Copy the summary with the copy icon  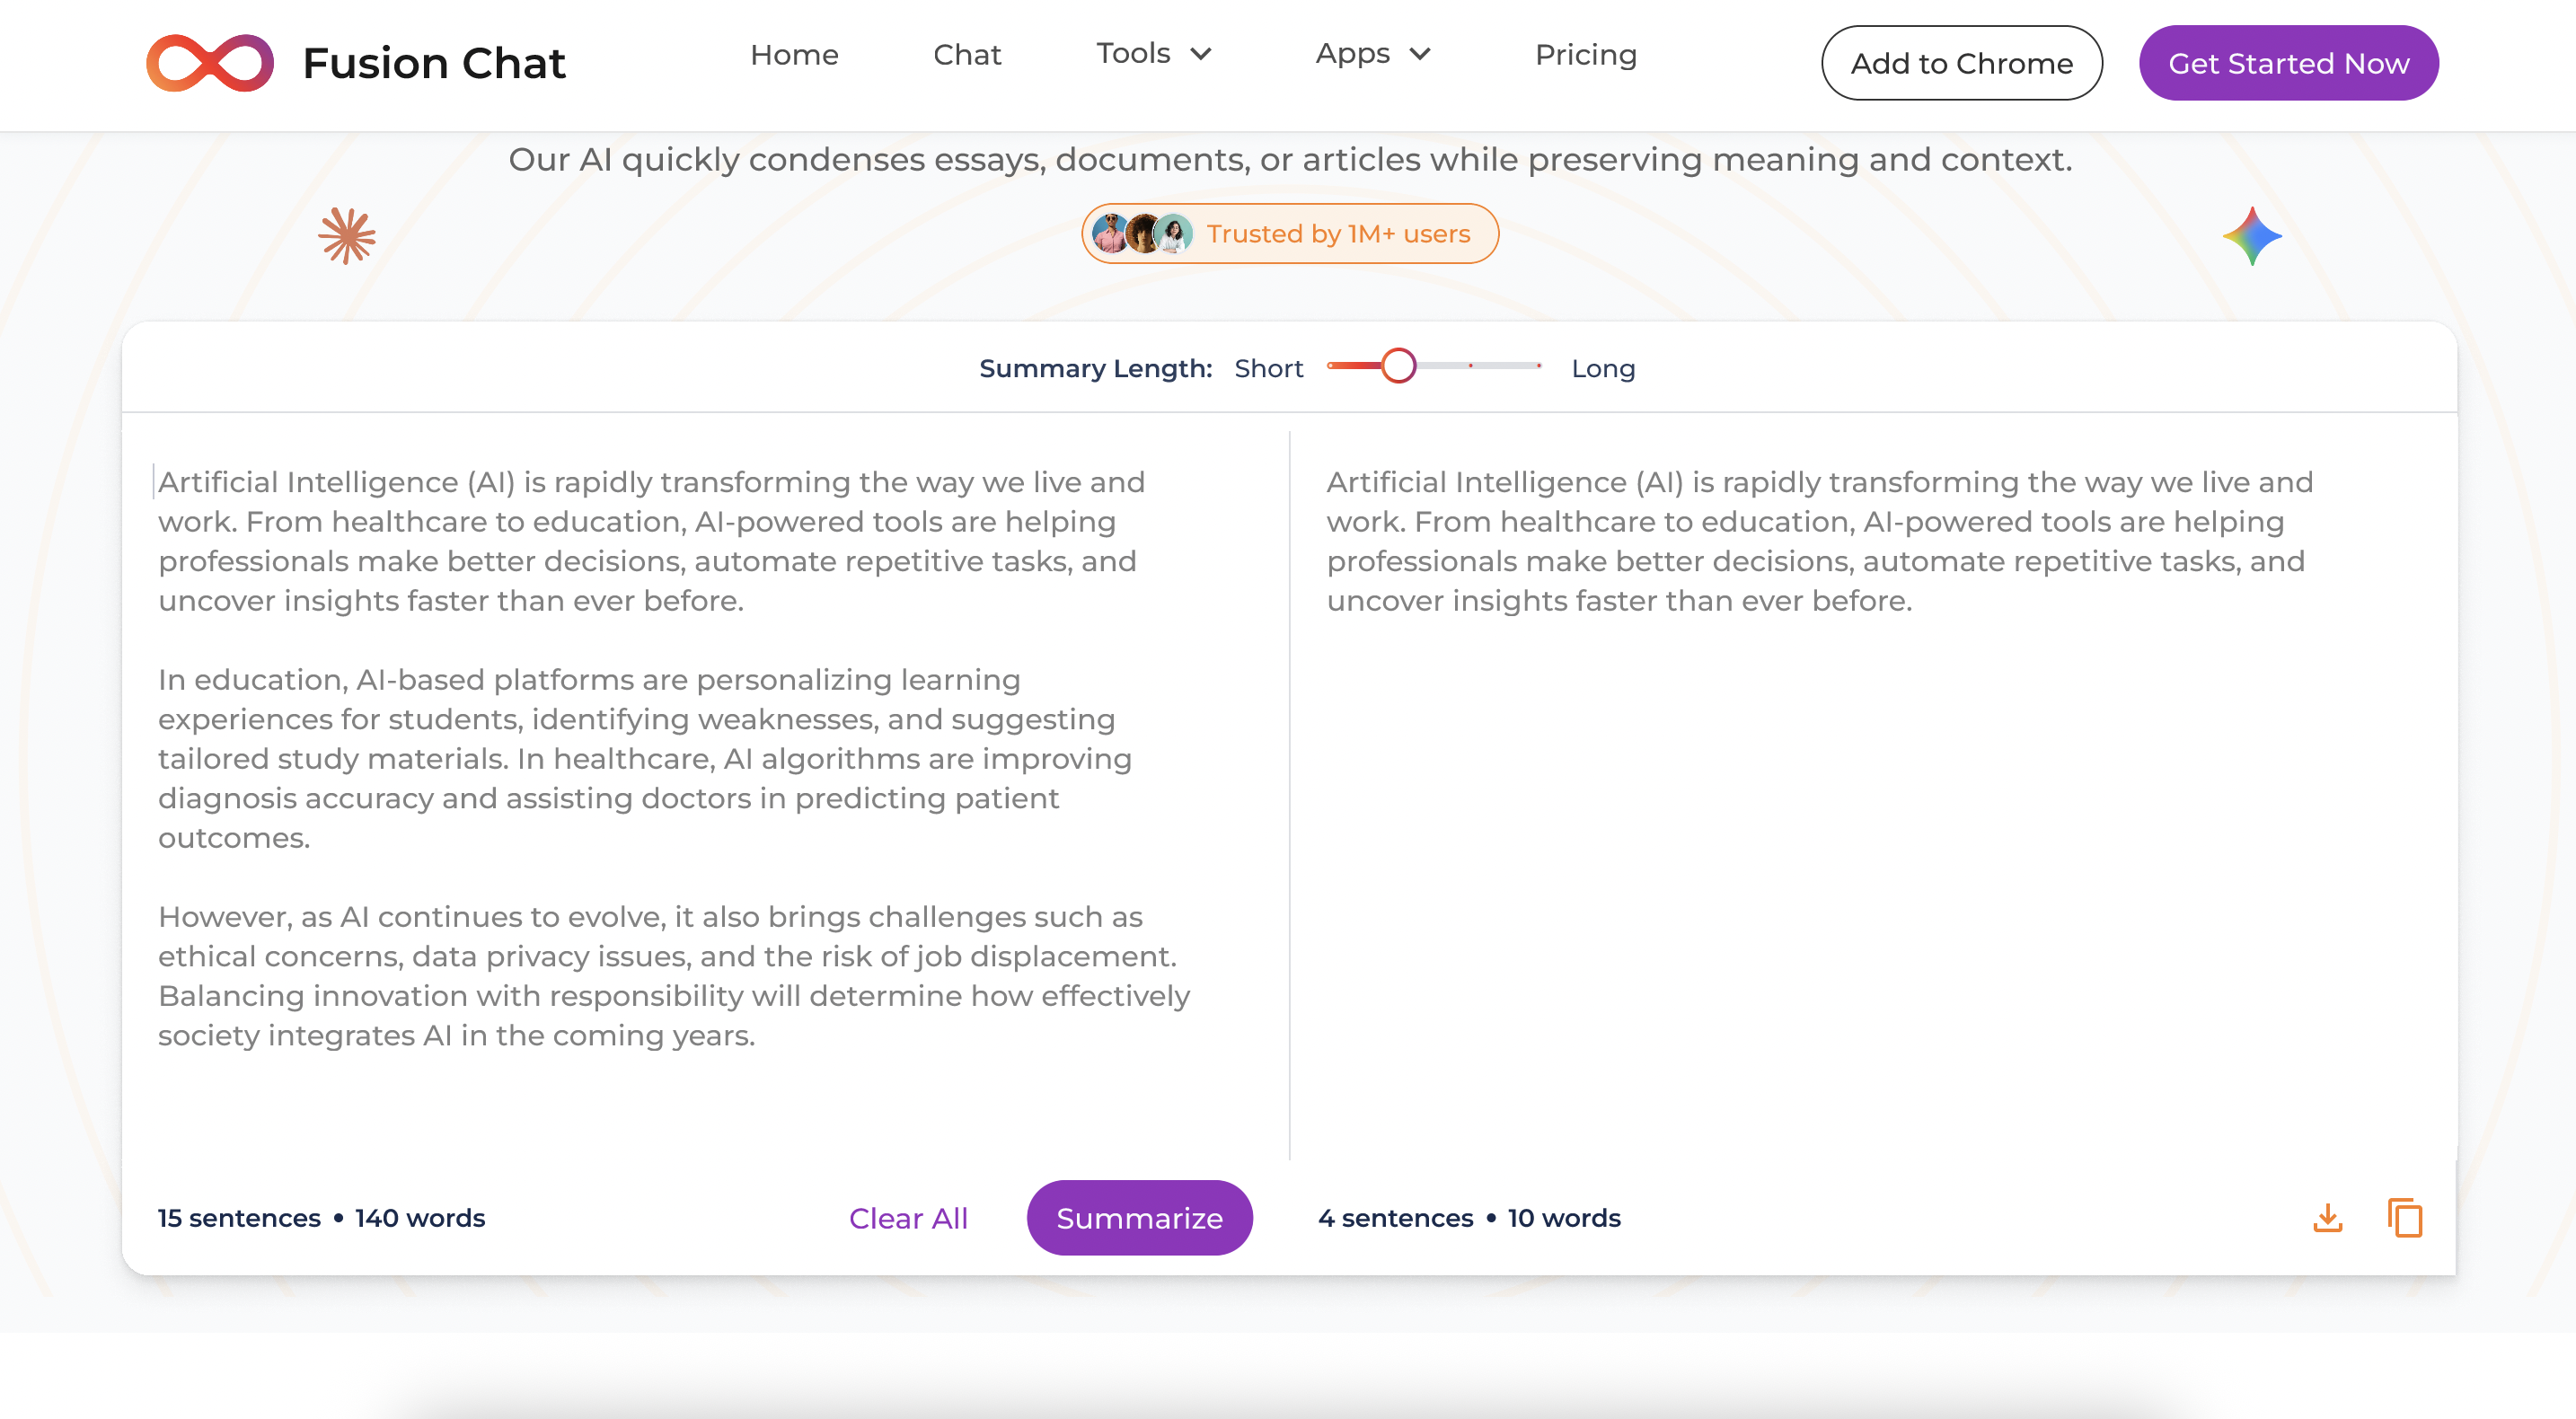pyautogui.click(x=2404, y=1217)
